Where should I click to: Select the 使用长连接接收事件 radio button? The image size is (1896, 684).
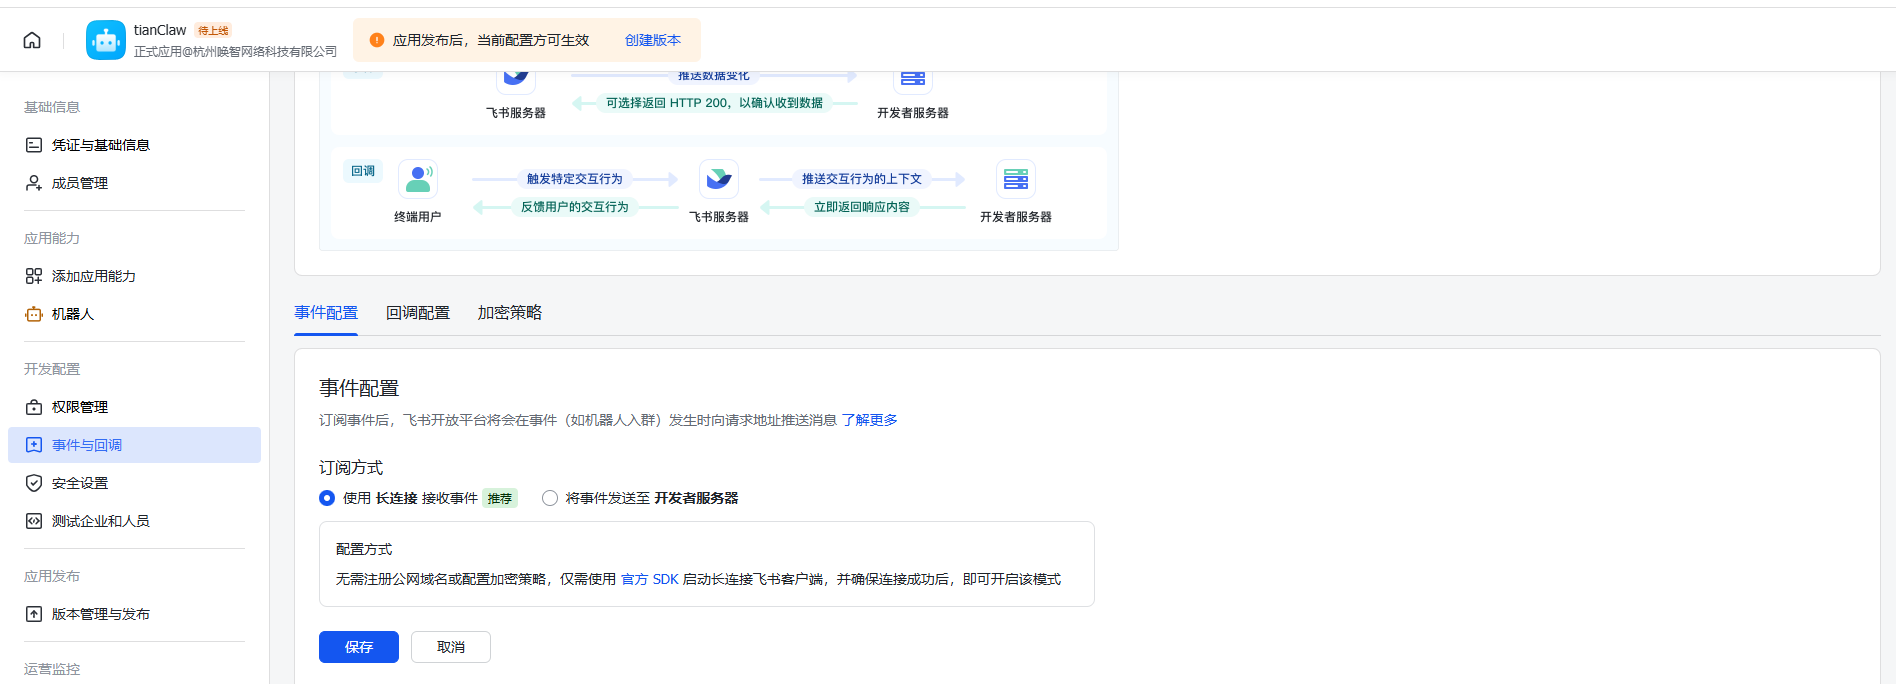(x=327, y=498)
